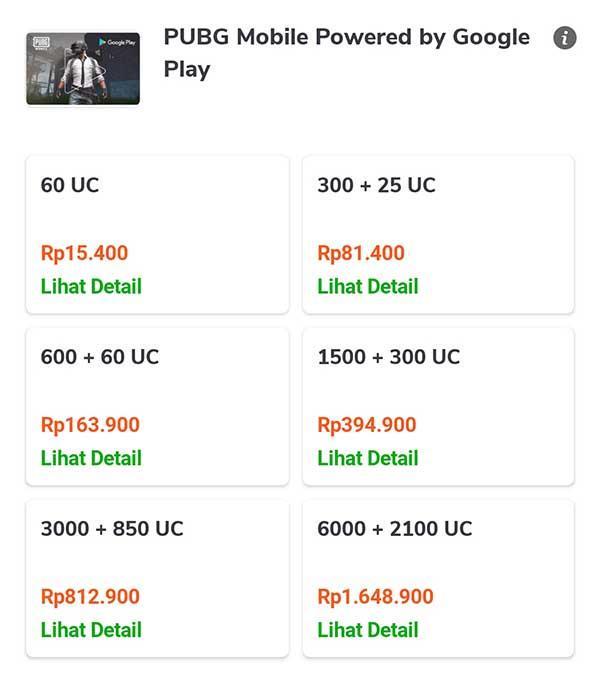Pick the 3000 + 850 UC package

[x=158, y=579]
